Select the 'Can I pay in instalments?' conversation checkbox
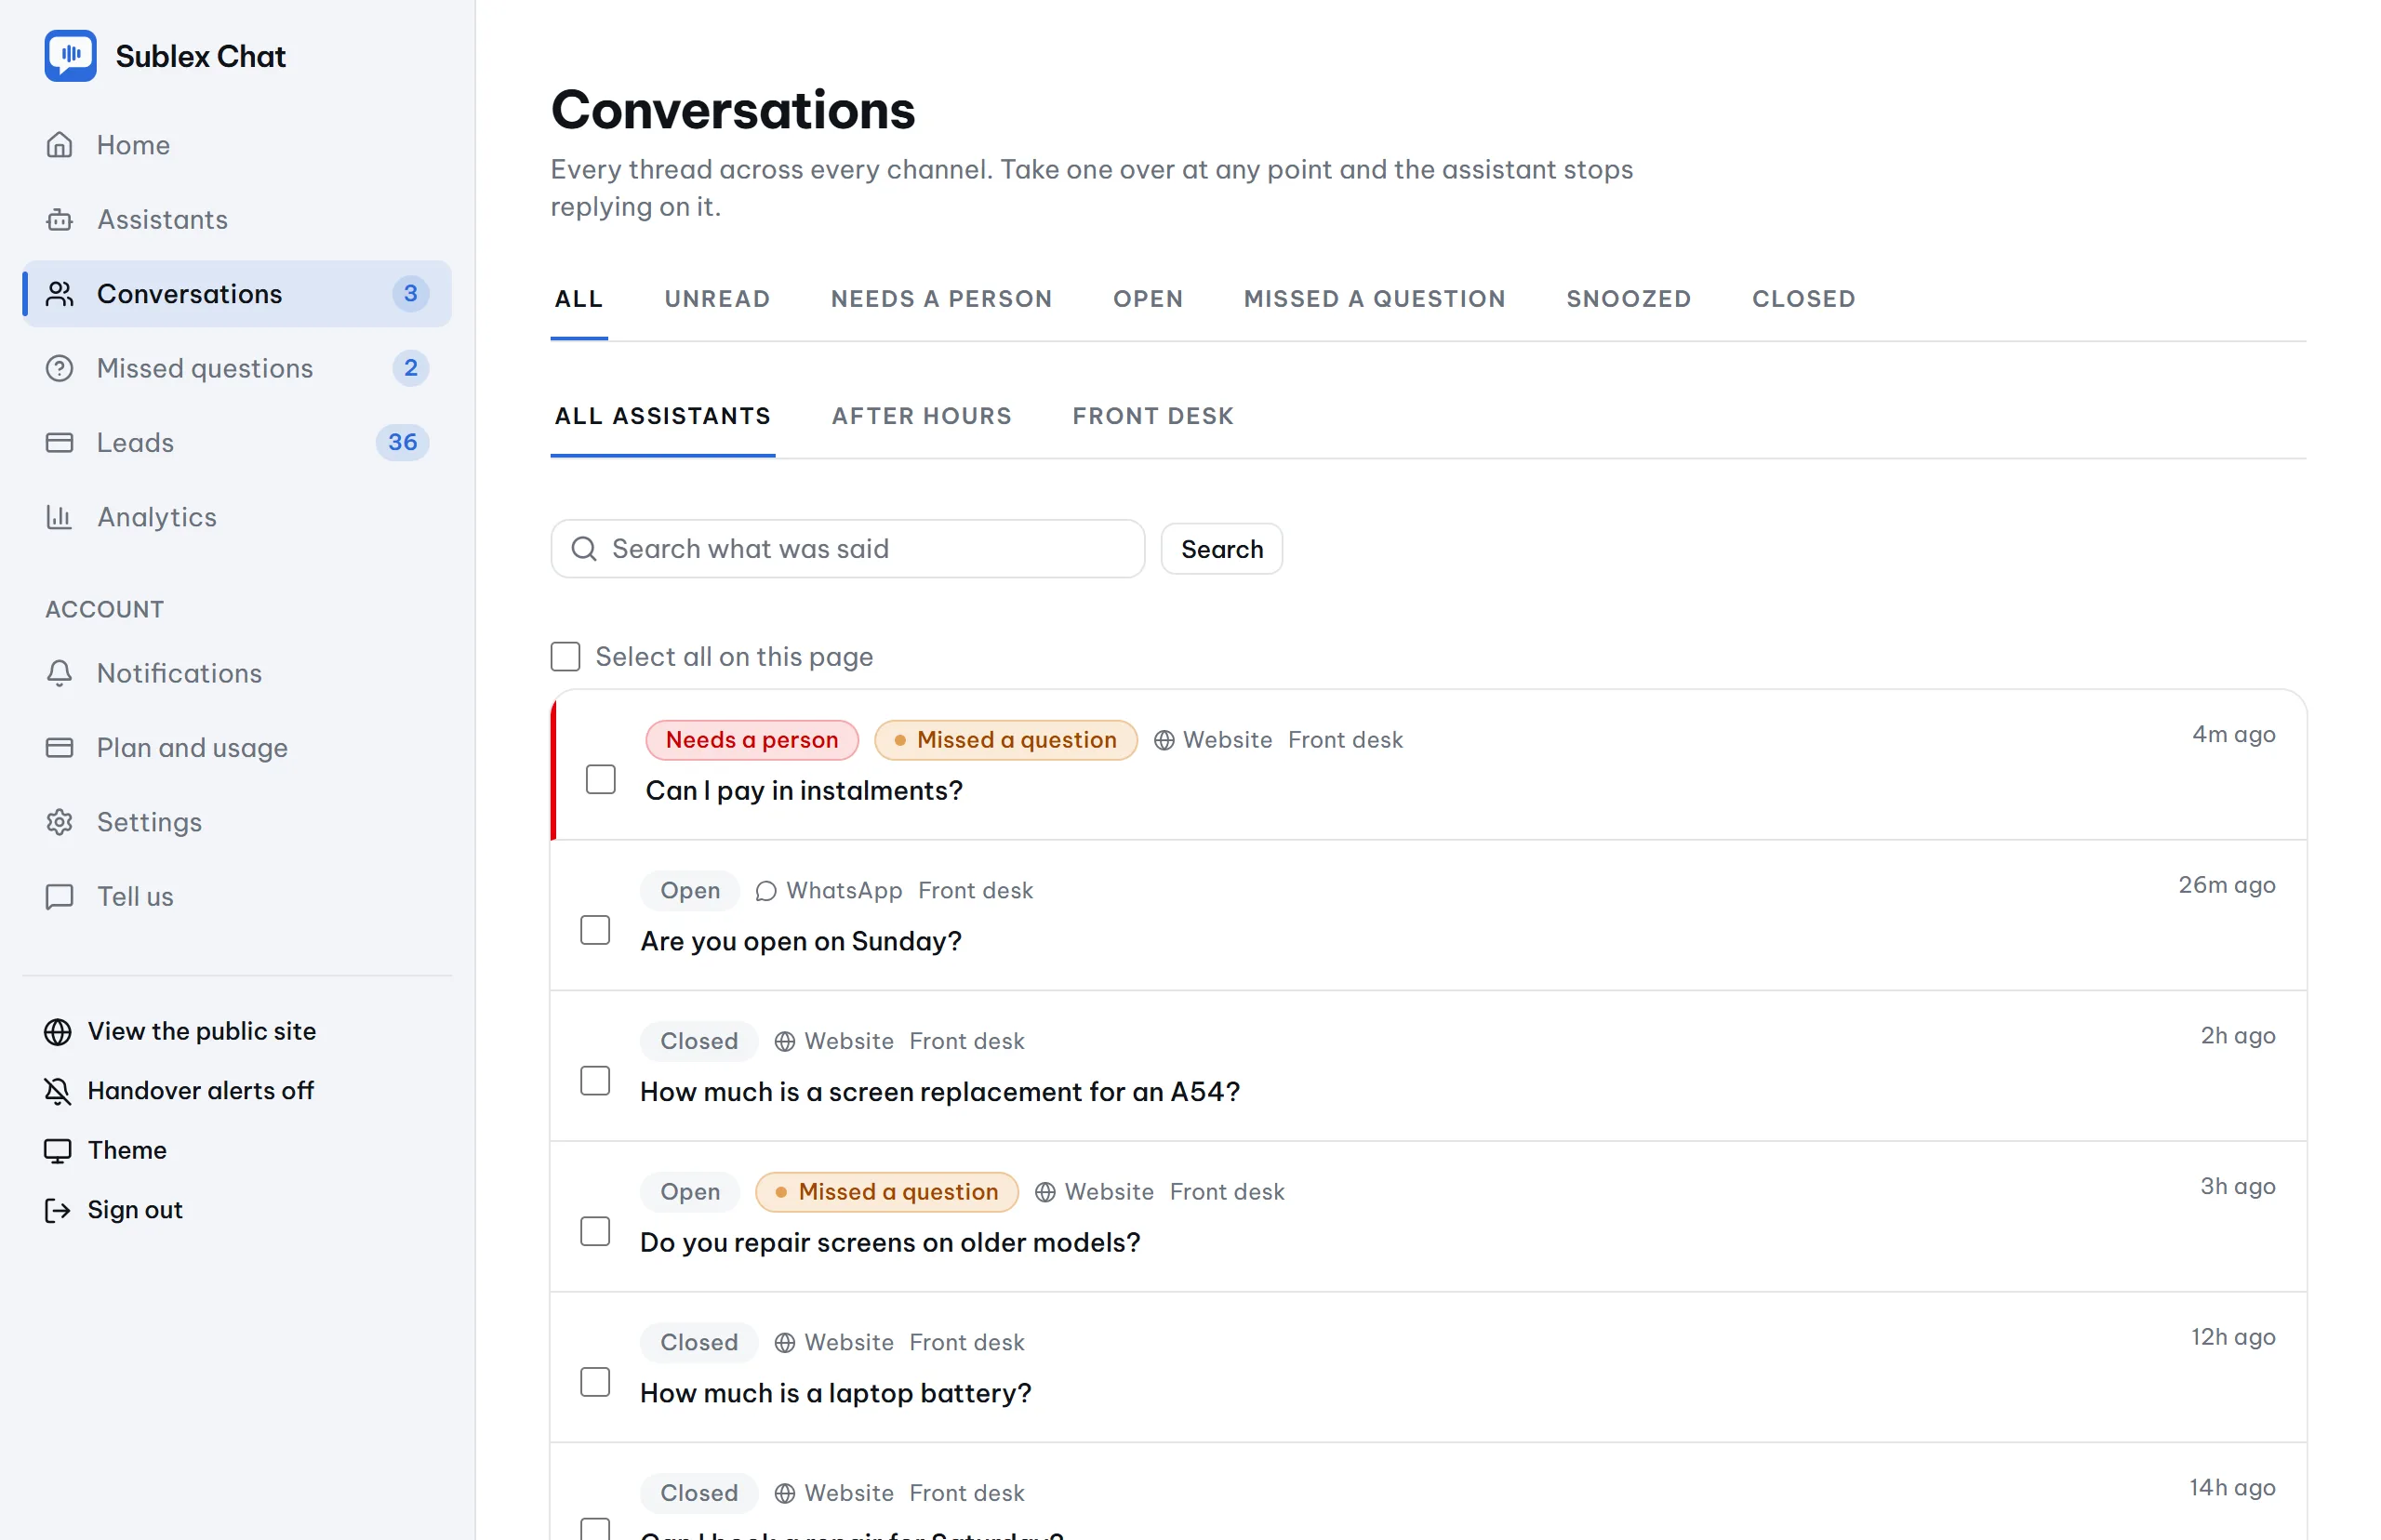This screenshot has height=1540, width=2381. pyautogui.click(x=600, y=779)
